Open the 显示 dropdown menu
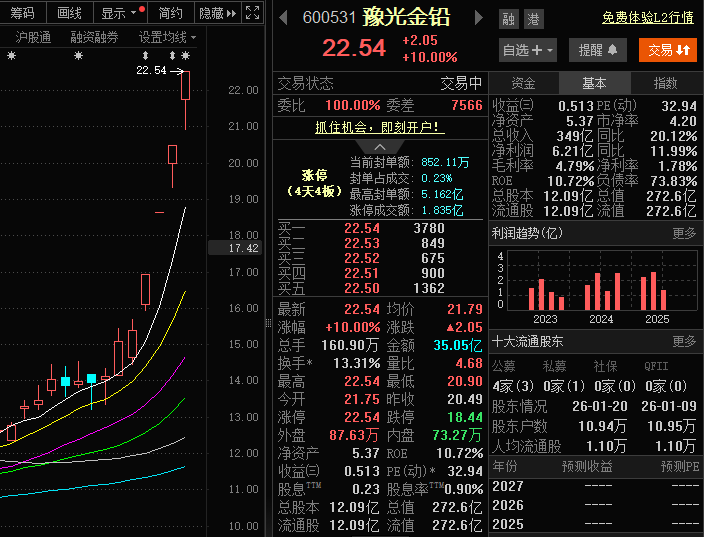The height and width of the screenshot is (537, 704). click(119, 13)
